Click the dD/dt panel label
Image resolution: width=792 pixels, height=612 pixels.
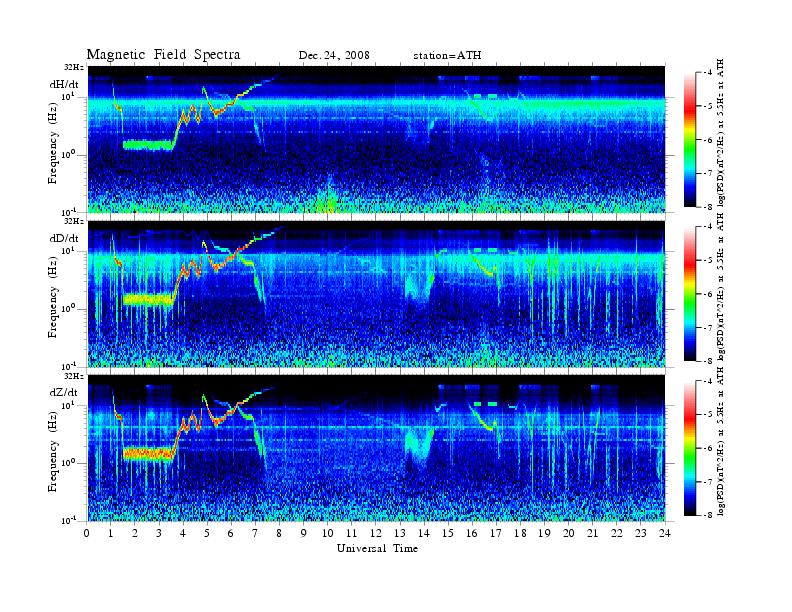pos(64,238)
